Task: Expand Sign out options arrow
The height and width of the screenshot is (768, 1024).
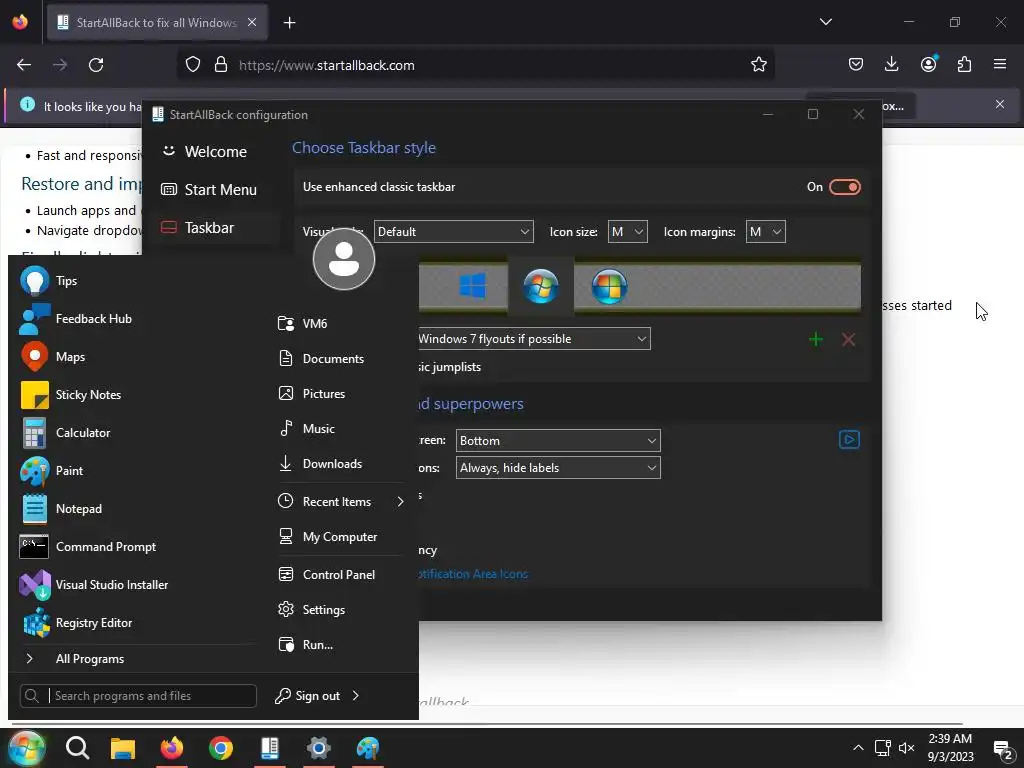Action: 356,696
